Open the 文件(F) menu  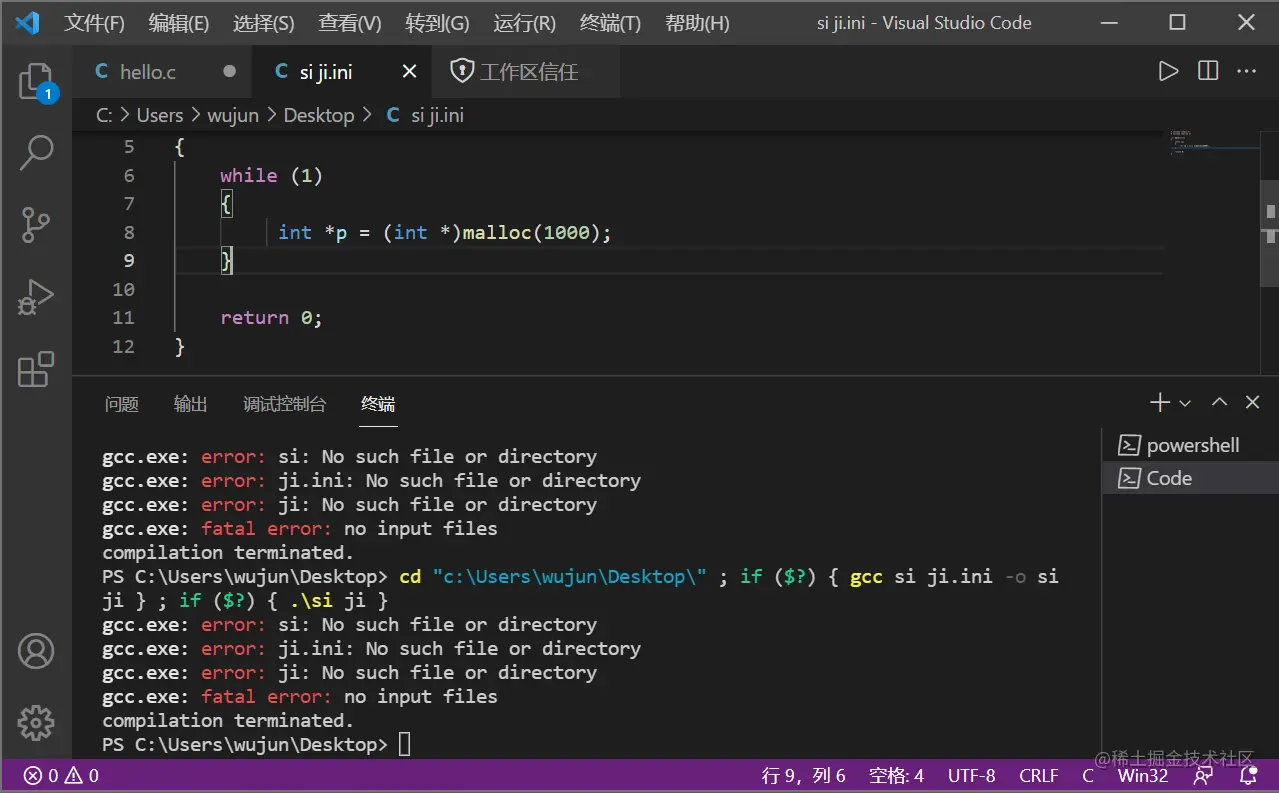94,23
